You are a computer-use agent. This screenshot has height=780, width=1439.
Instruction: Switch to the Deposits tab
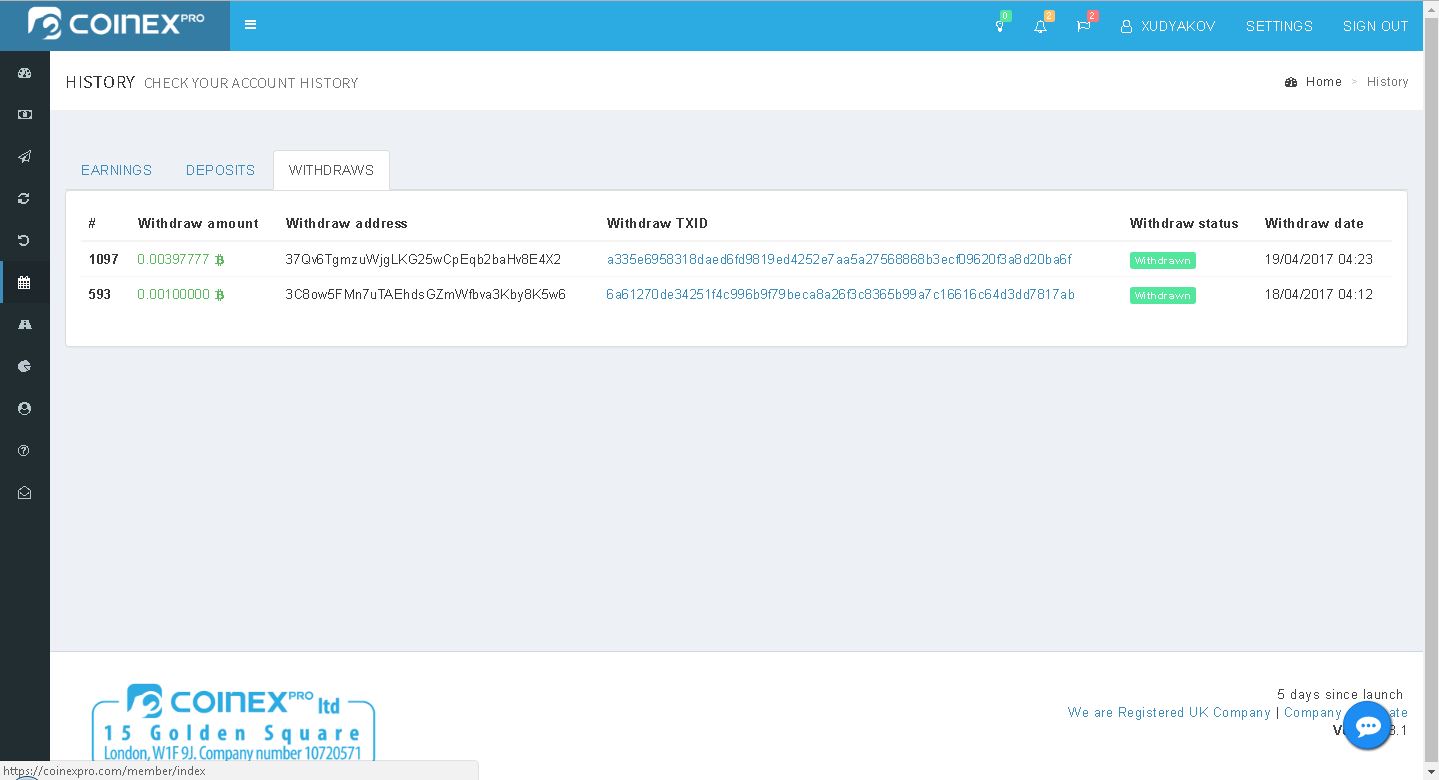point(220,170)
